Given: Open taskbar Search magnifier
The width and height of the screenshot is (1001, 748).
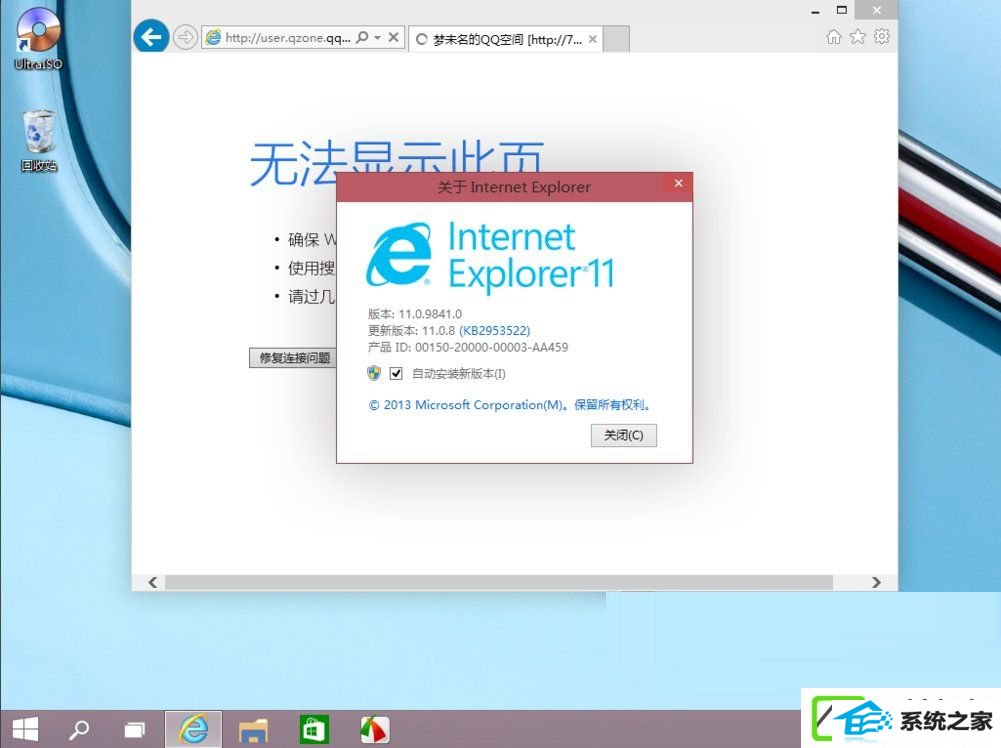Looking at the screenshot, I should [x=79, y=729].
